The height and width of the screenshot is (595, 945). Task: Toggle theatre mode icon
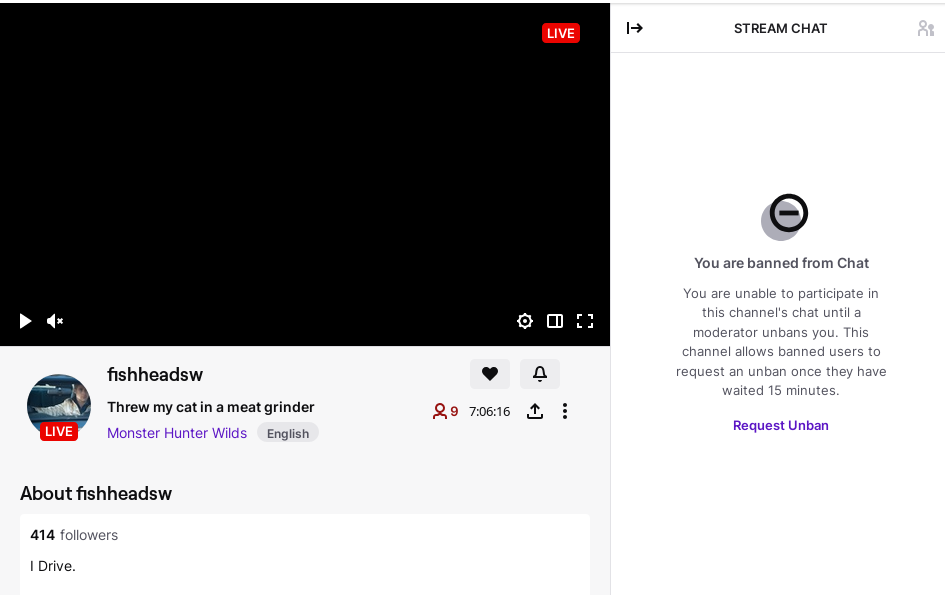[x=555, y=321]
